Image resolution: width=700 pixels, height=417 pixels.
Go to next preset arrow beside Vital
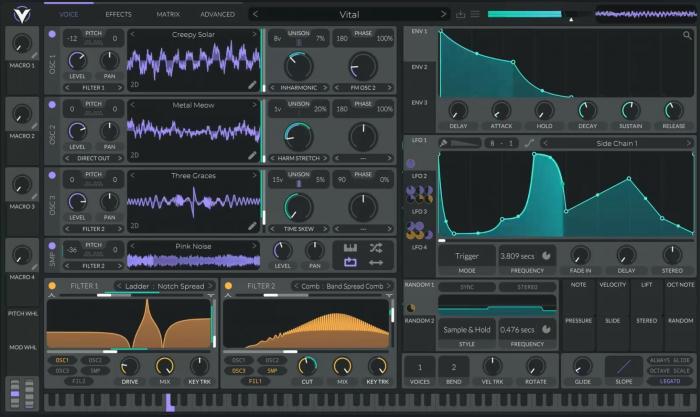pos(443,14)
